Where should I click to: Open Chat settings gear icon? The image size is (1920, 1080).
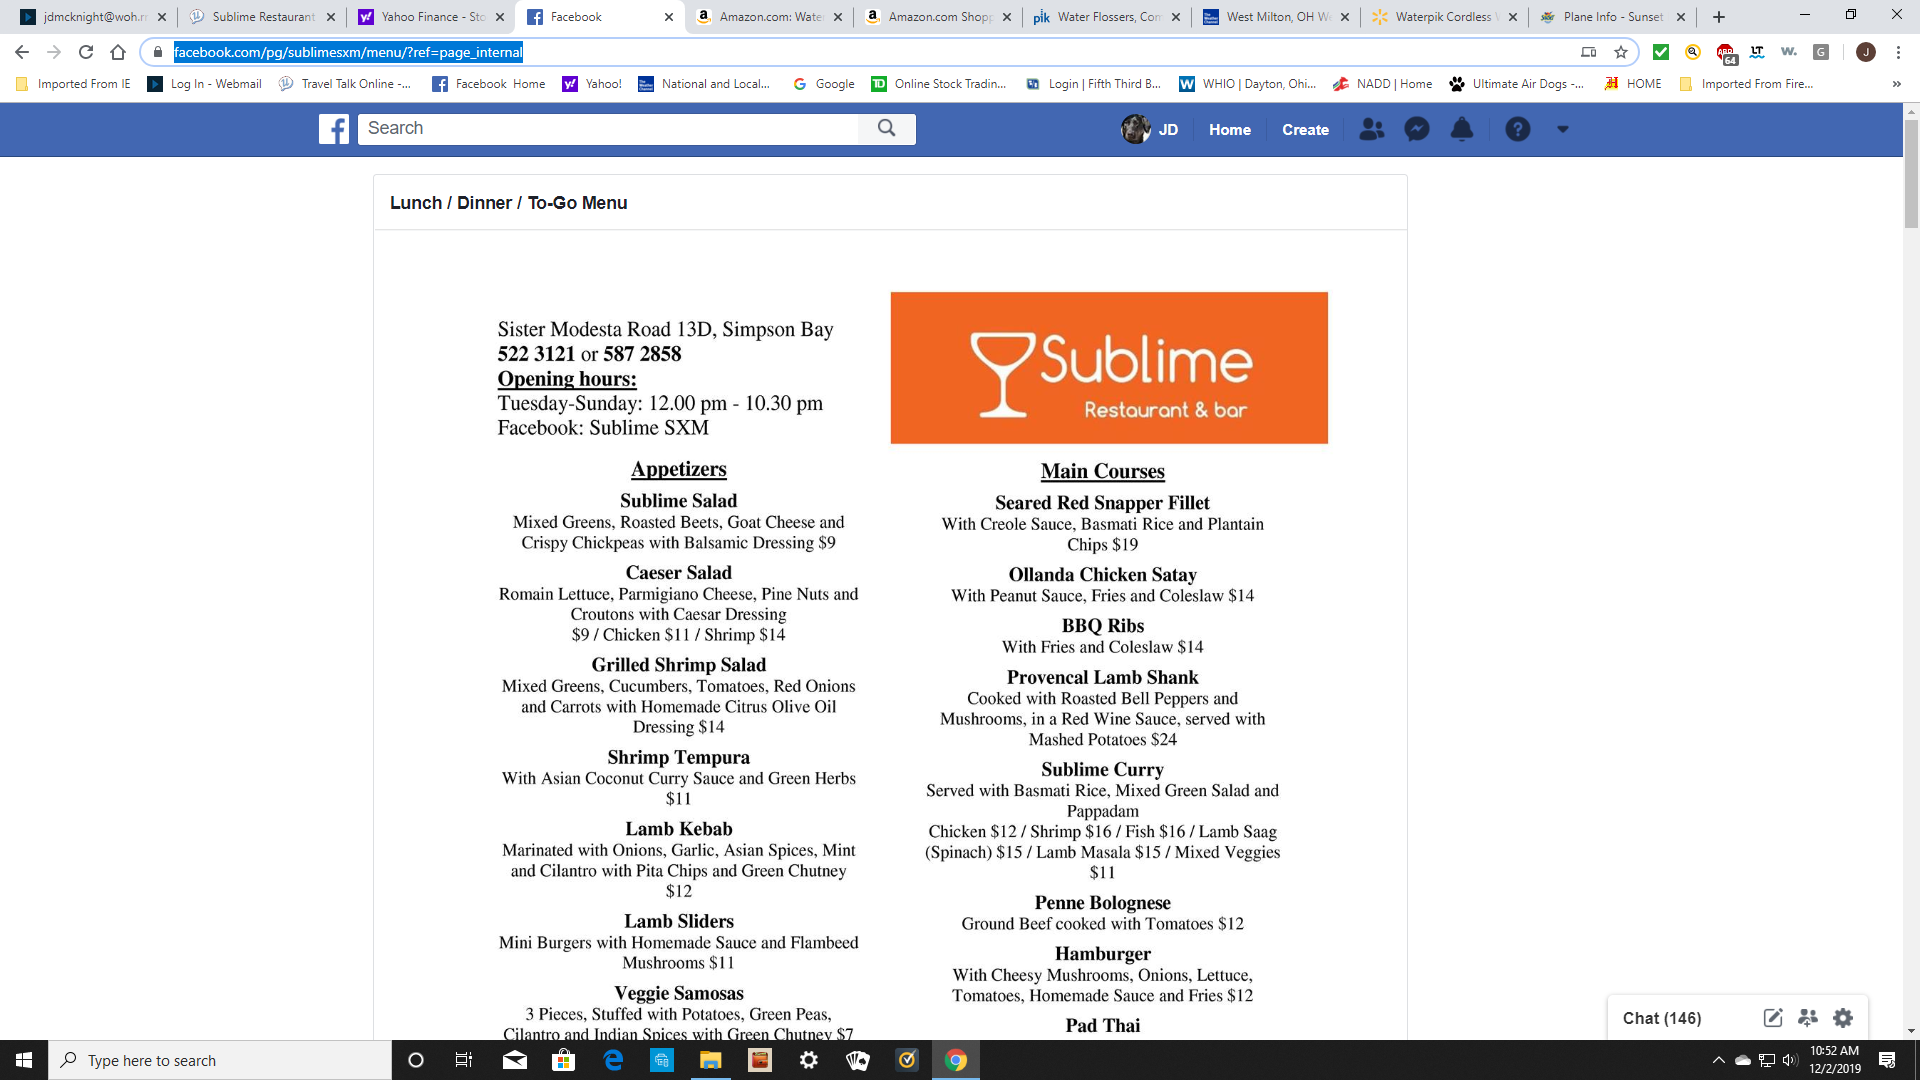pyautogui.click(x=1843, y=1018)
